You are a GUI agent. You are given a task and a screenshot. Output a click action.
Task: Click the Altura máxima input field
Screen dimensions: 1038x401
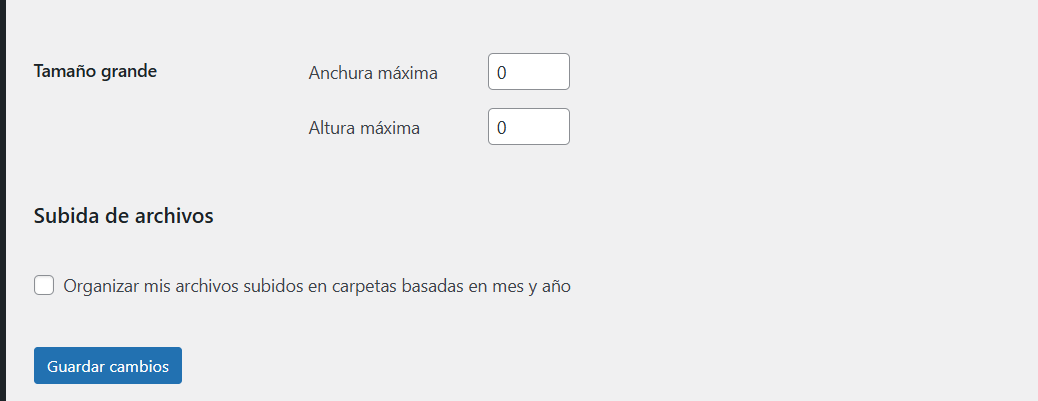click(x=528, y=126)
